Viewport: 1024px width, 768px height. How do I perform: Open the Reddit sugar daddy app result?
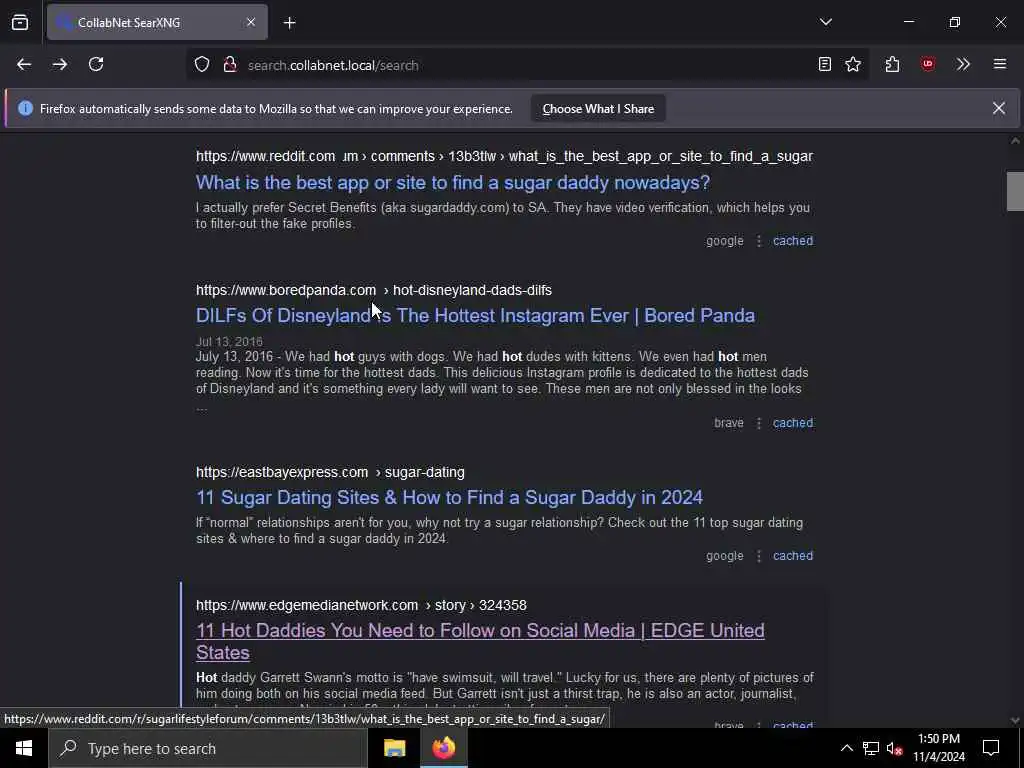453,183
